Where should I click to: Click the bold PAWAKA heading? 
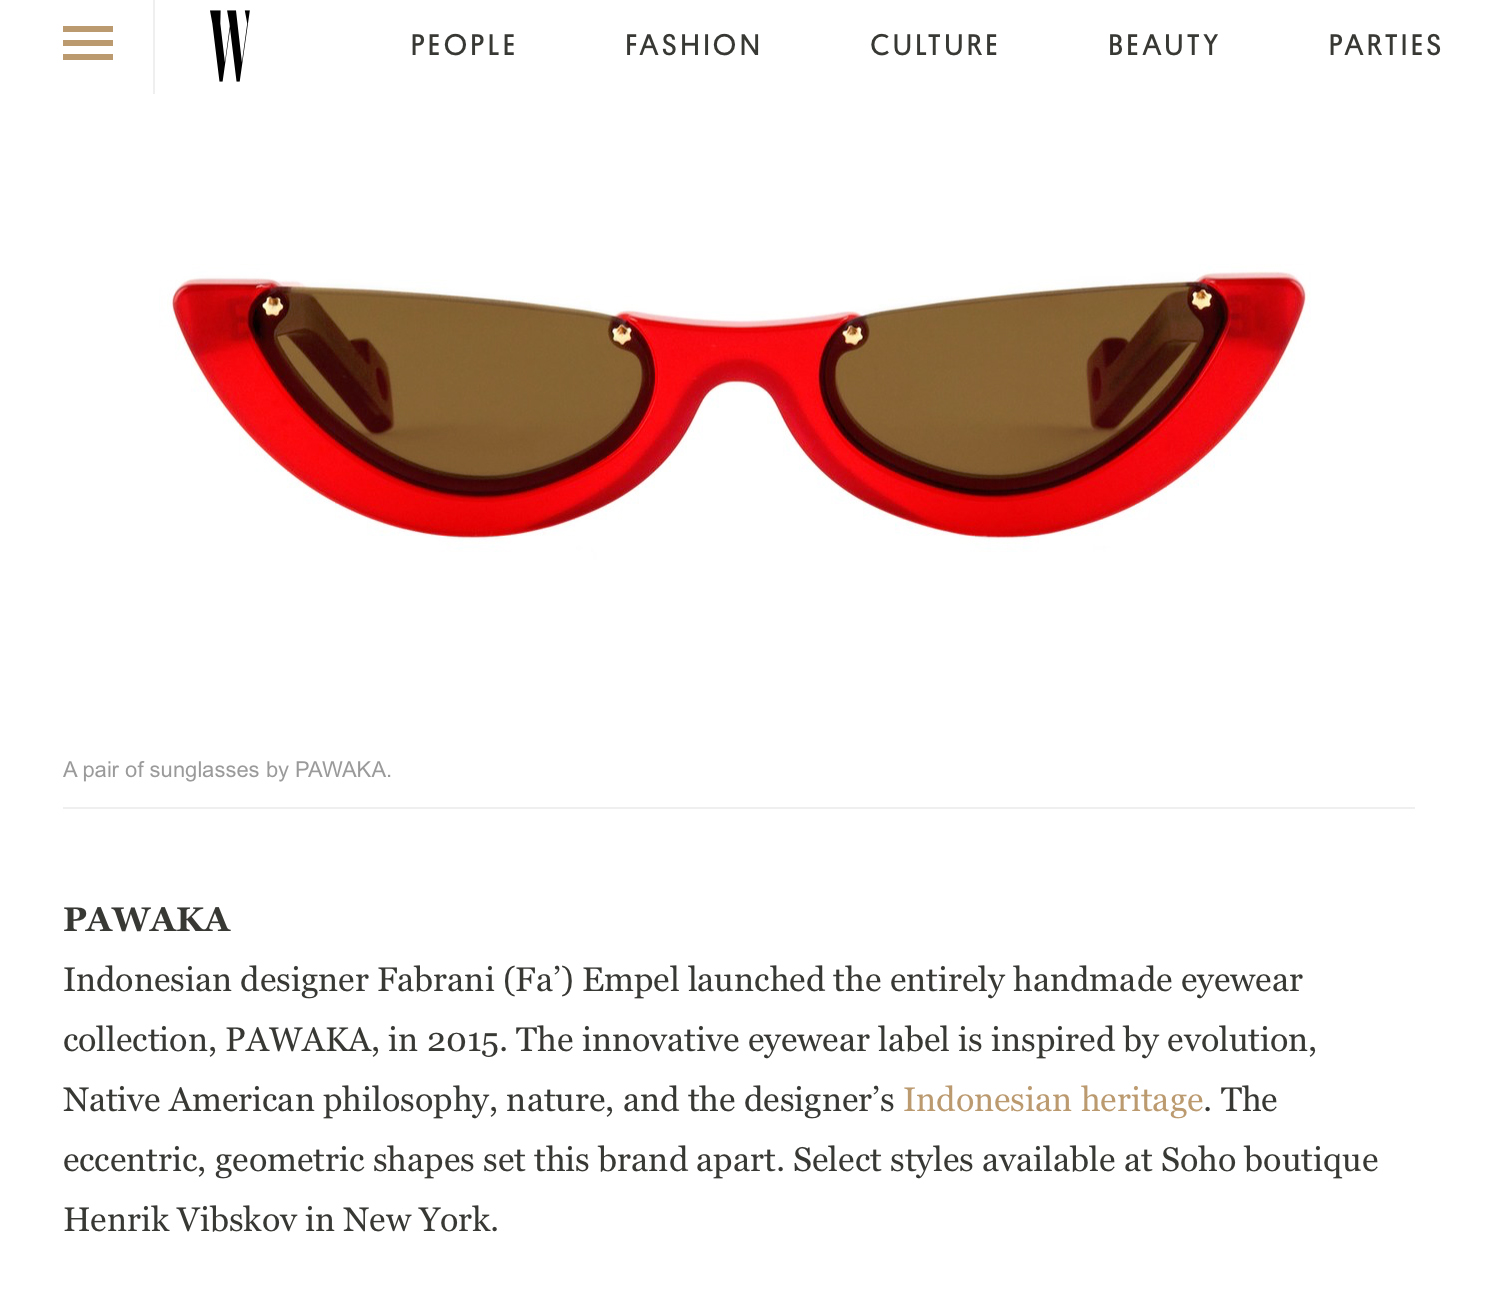(x=147, y=920)
